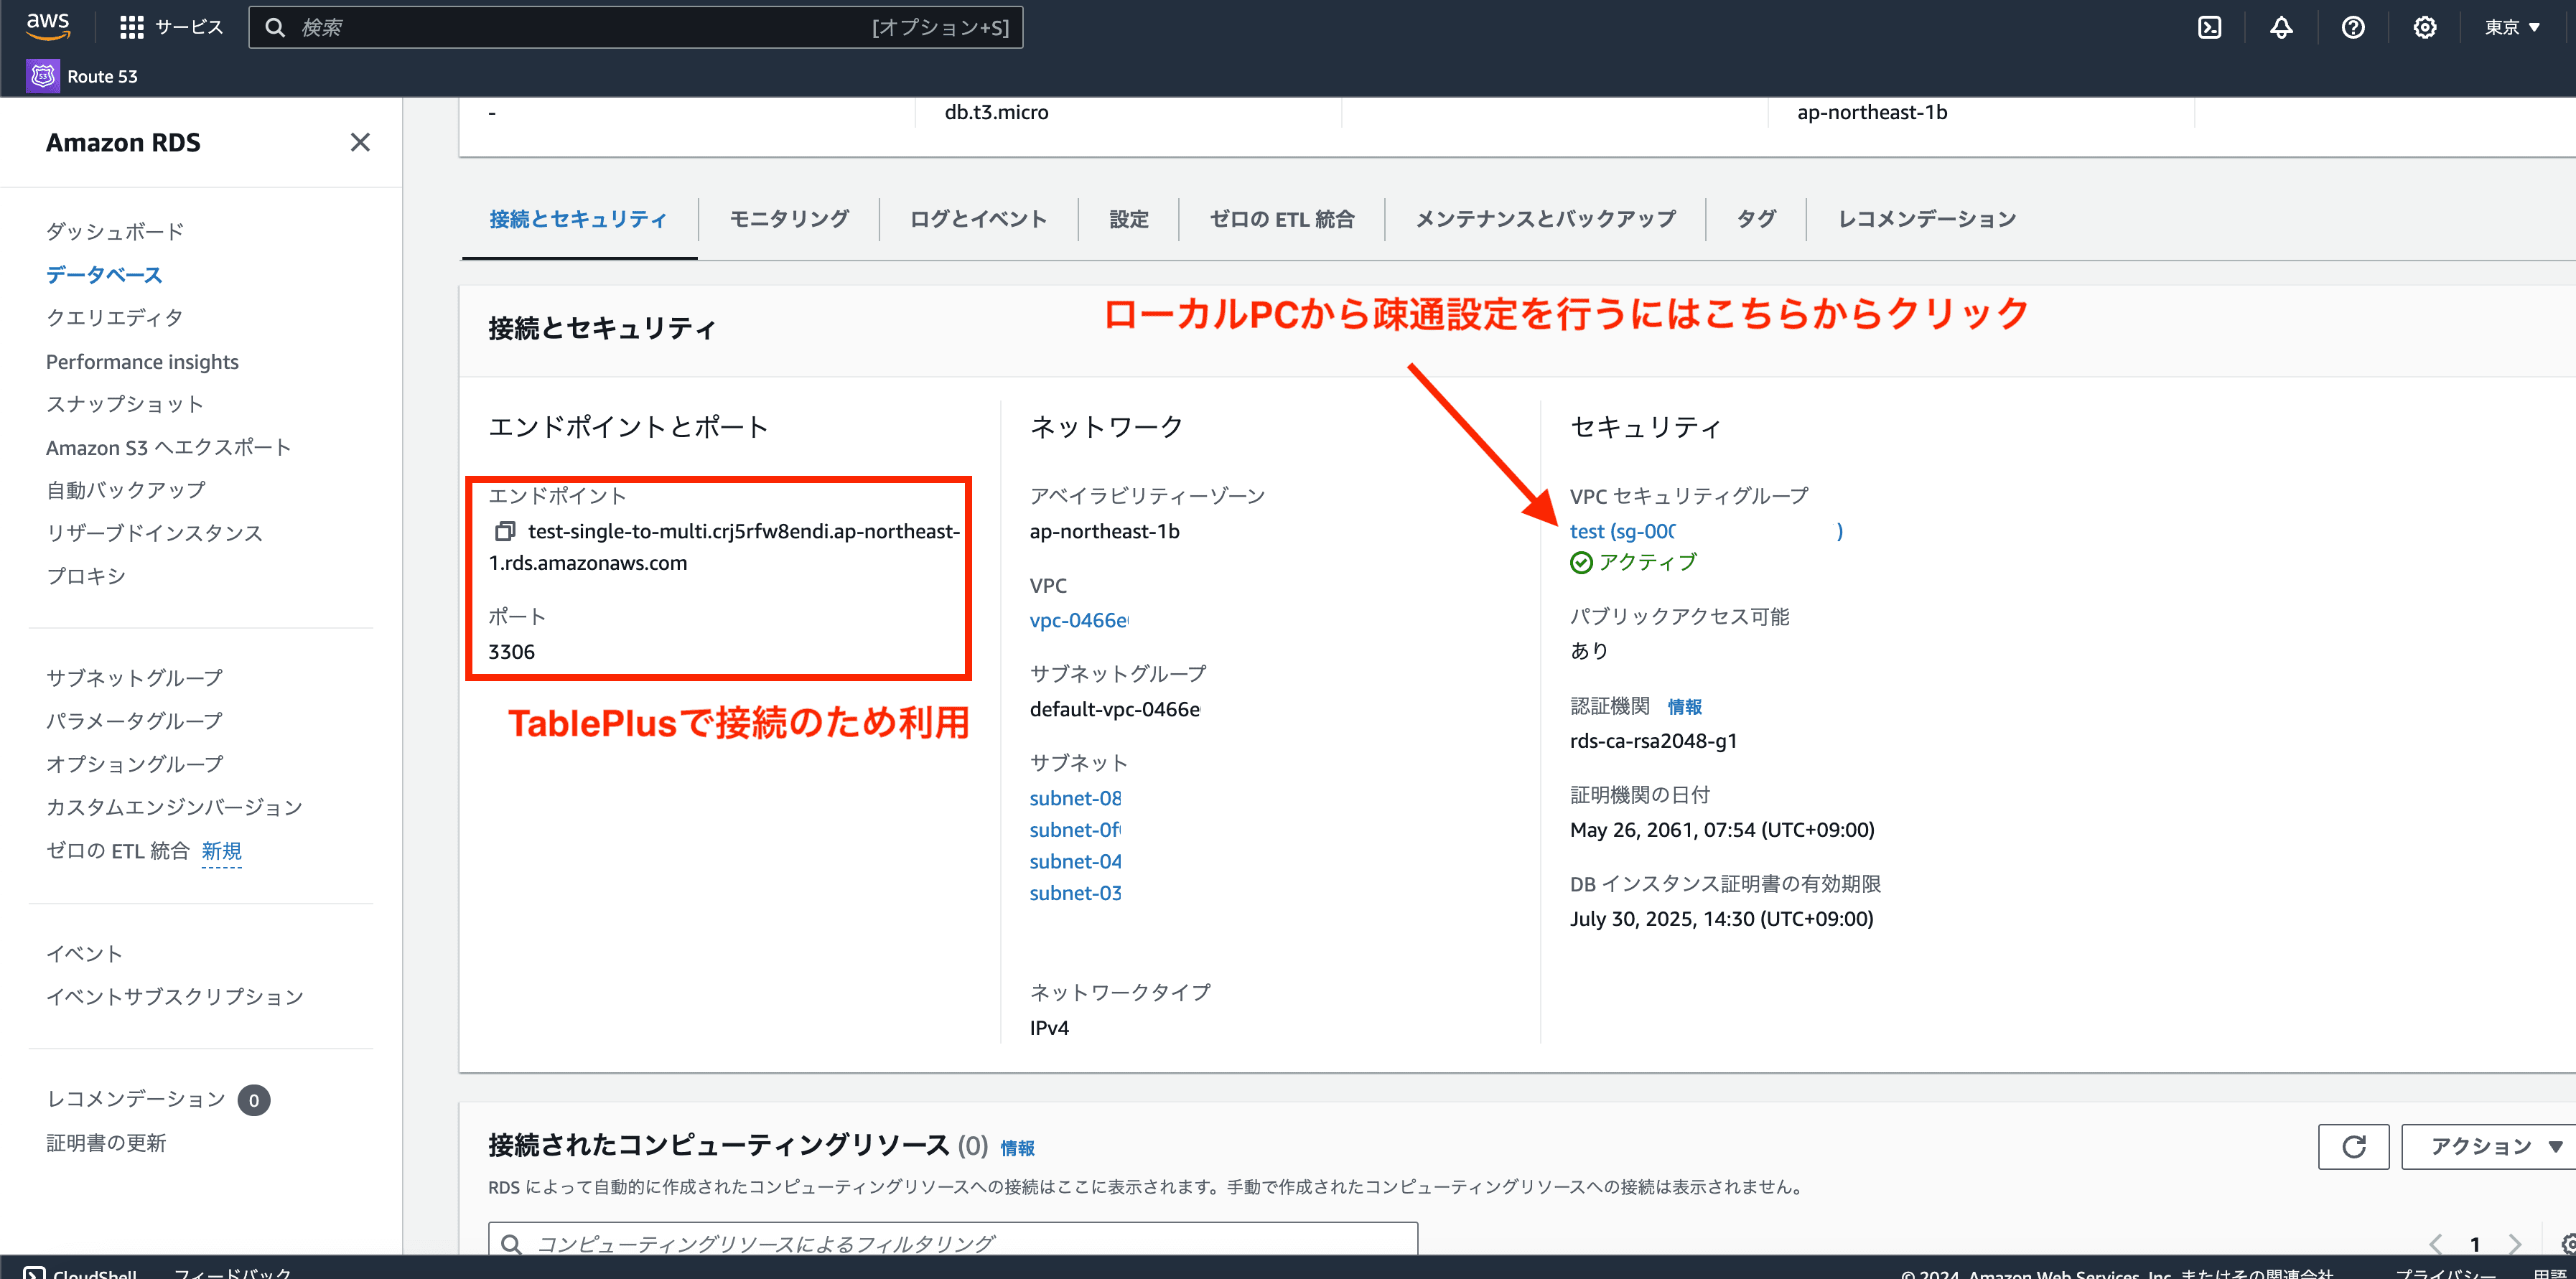Open カスタムエンジンバージョン in sidebar

pos(174,807)
